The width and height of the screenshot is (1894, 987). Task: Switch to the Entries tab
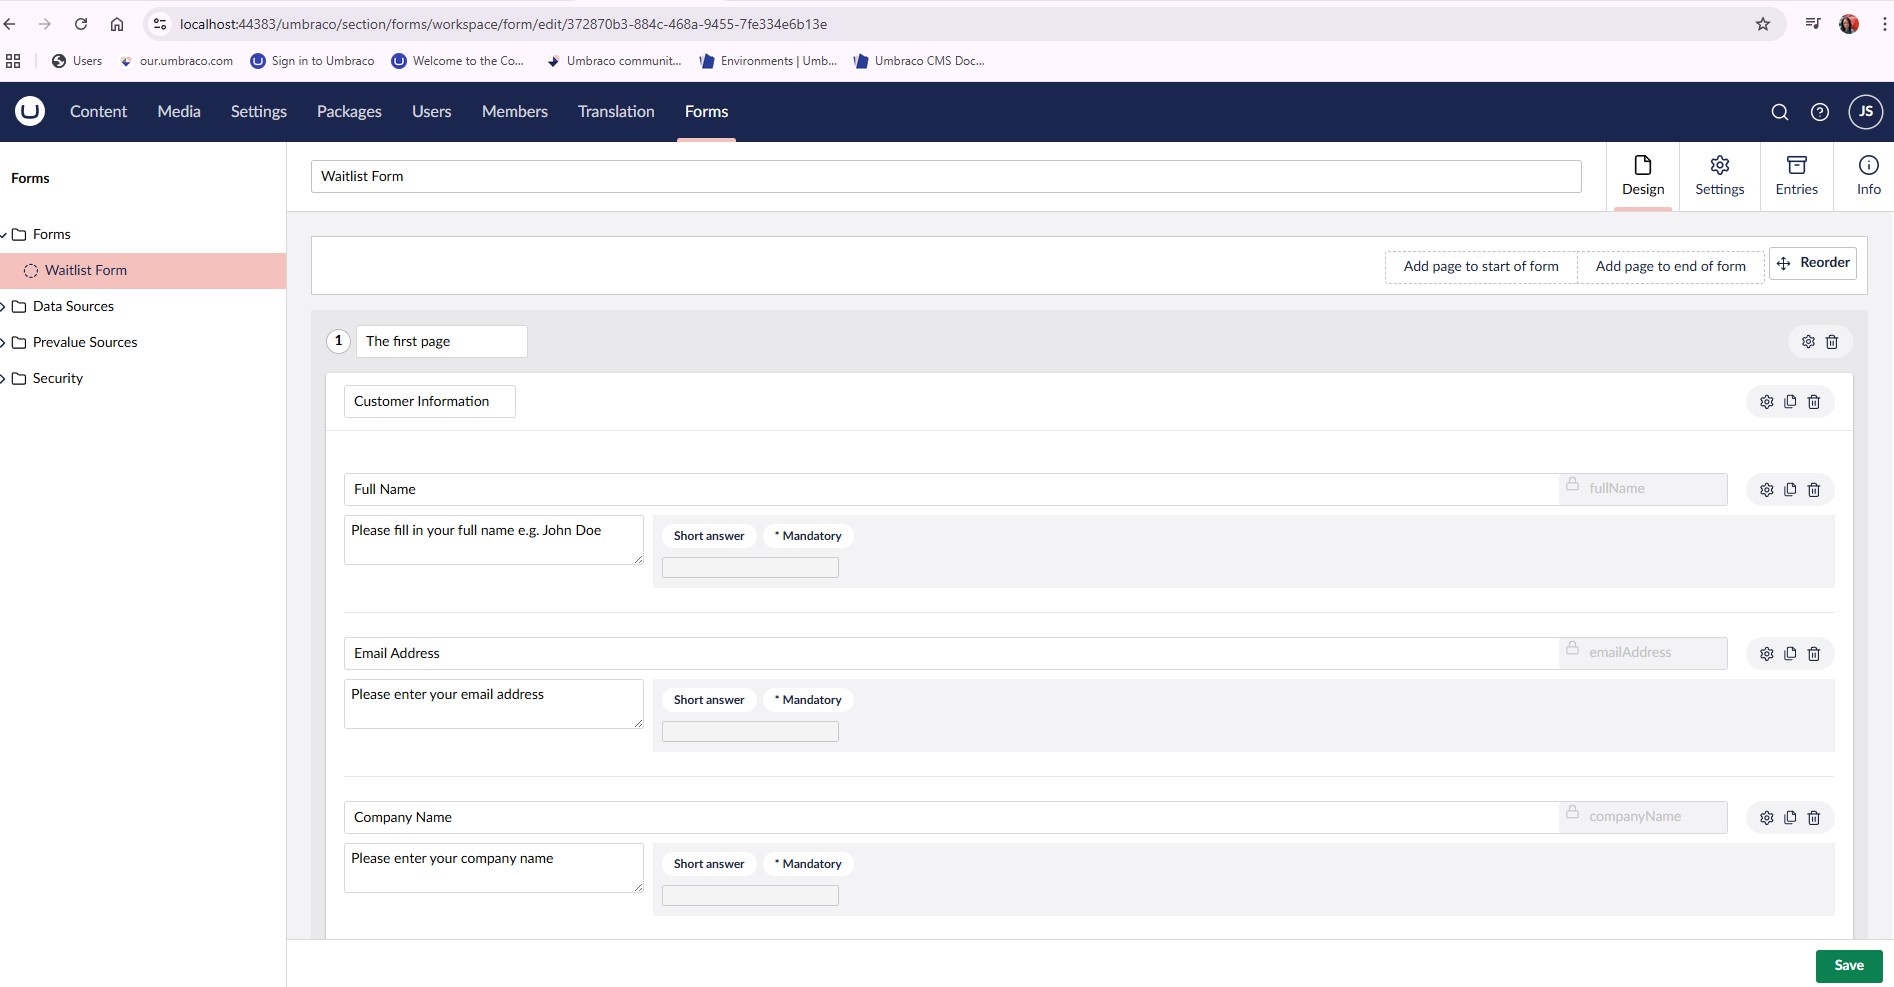click(1796, 176)
